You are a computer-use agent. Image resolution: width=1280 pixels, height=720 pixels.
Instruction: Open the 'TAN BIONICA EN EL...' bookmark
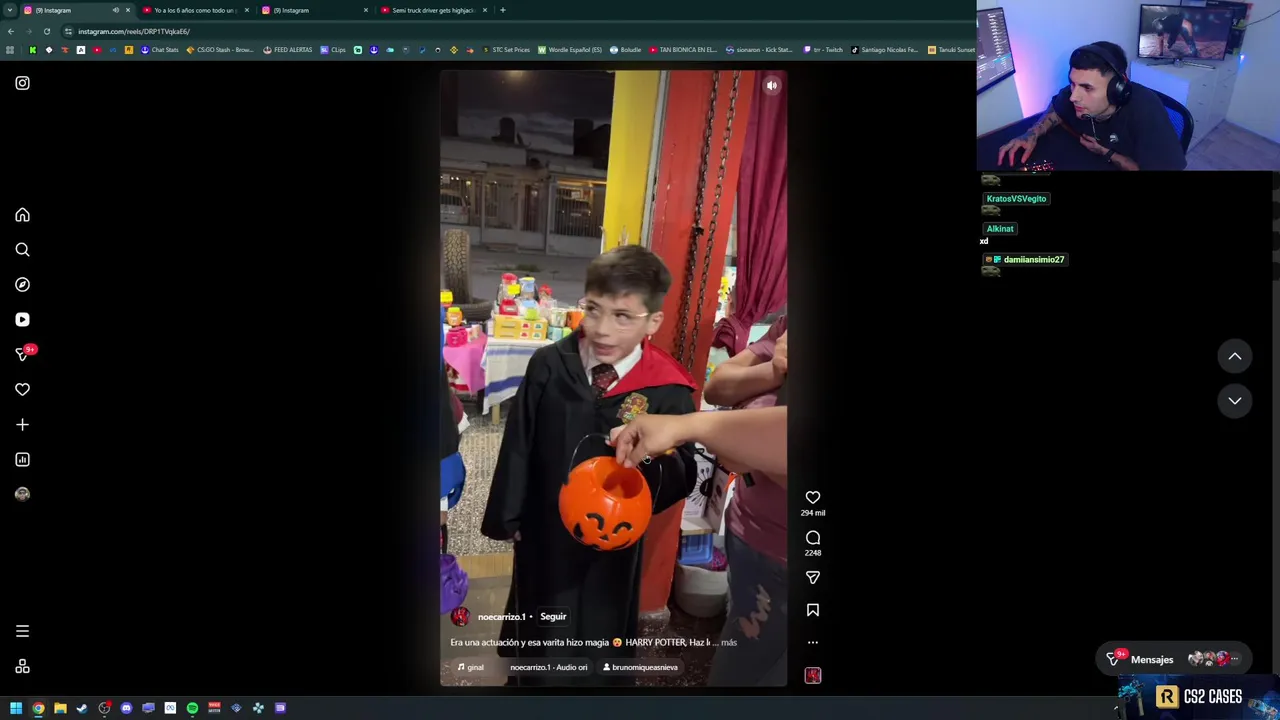tap(683, 50)
